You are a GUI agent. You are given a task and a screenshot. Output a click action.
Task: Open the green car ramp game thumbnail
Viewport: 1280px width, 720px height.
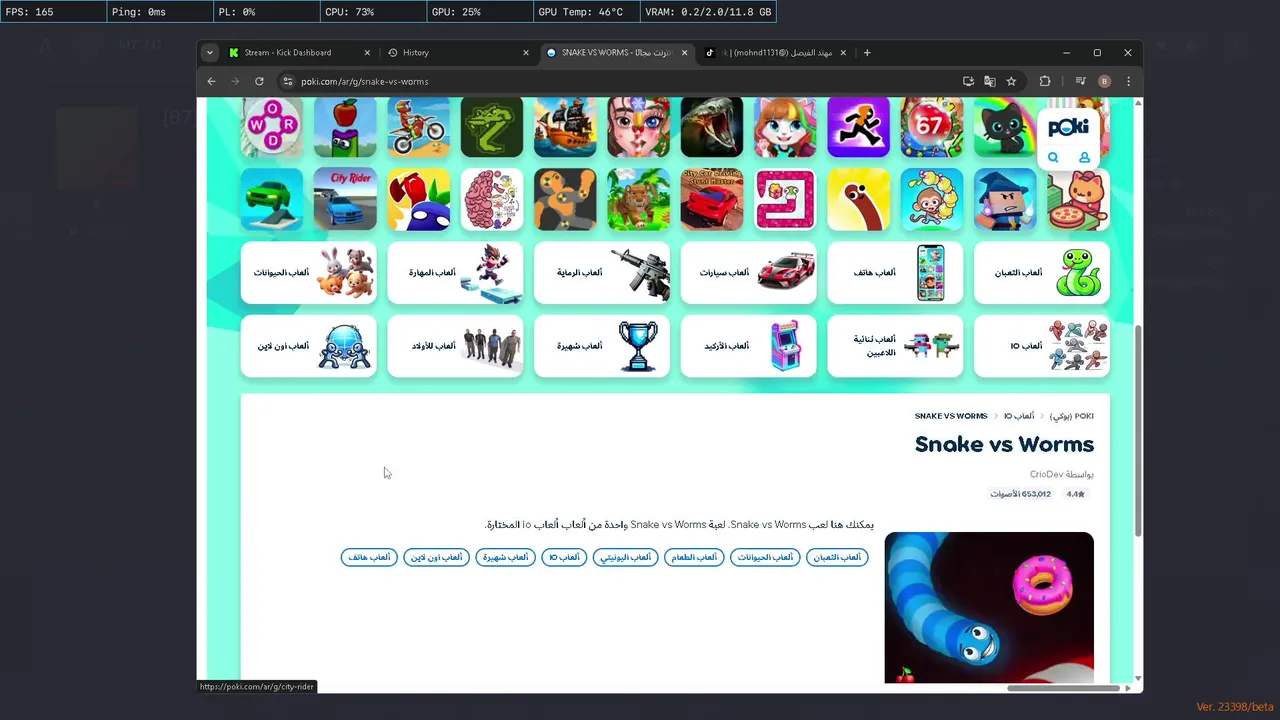271,199
